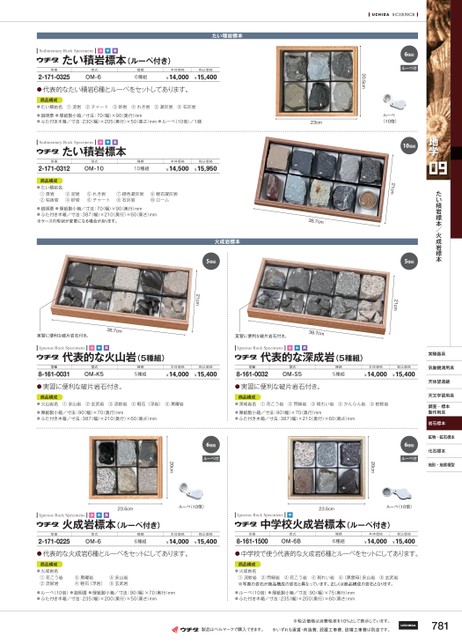Click the blue grade icon above 中学校火成岩標本
Screen dimensions: 462x644
[x=290, y=515]
